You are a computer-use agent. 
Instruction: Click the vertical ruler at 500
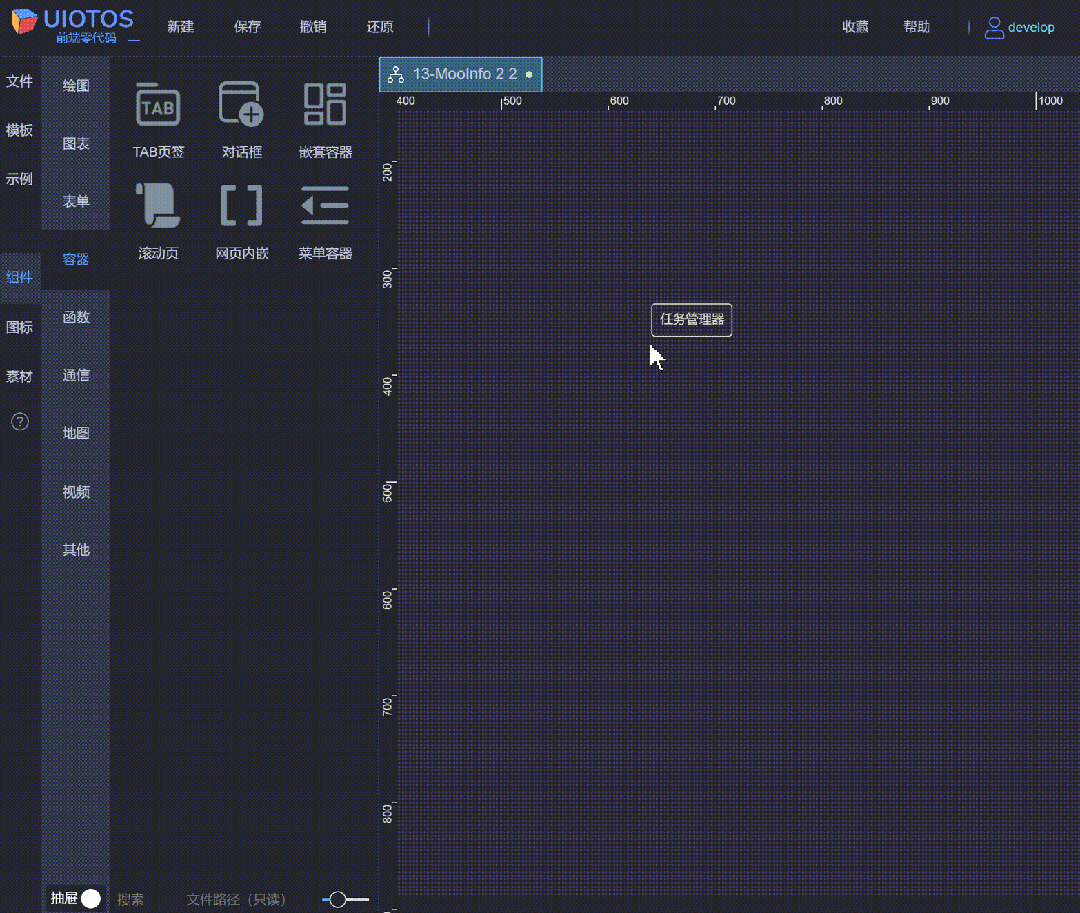pyautogui.click(x=388, y=491)
